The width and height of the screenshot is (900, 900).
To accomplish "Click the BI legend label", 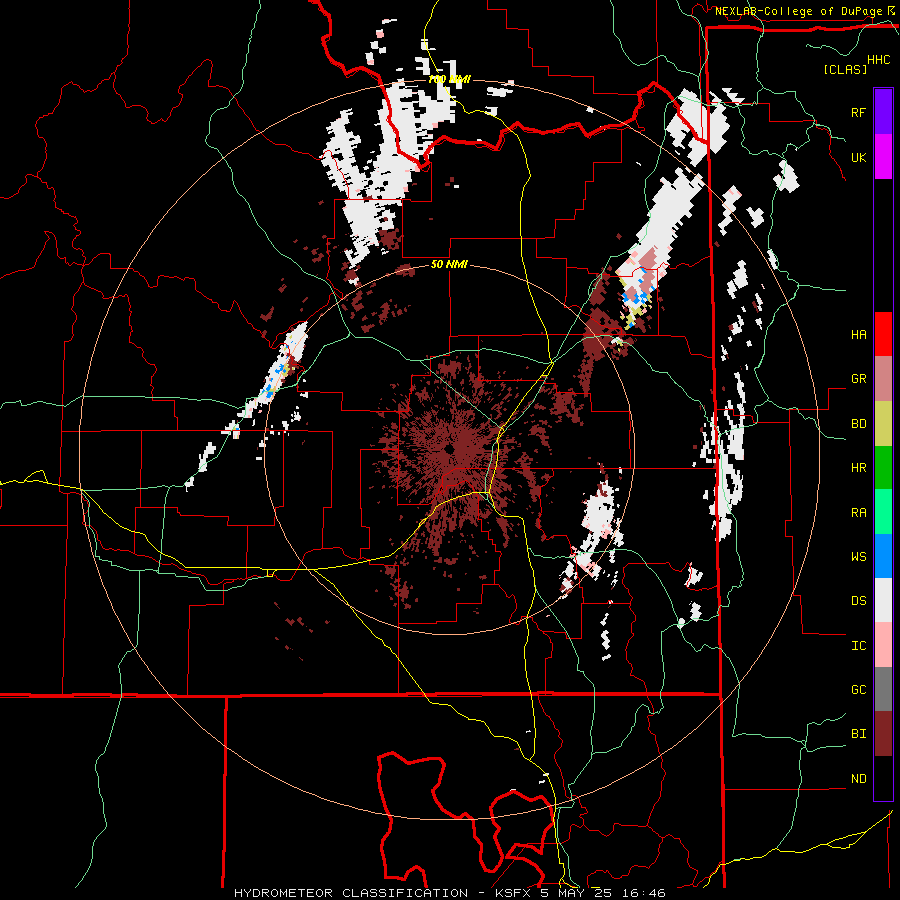I will tap(858, 734).
